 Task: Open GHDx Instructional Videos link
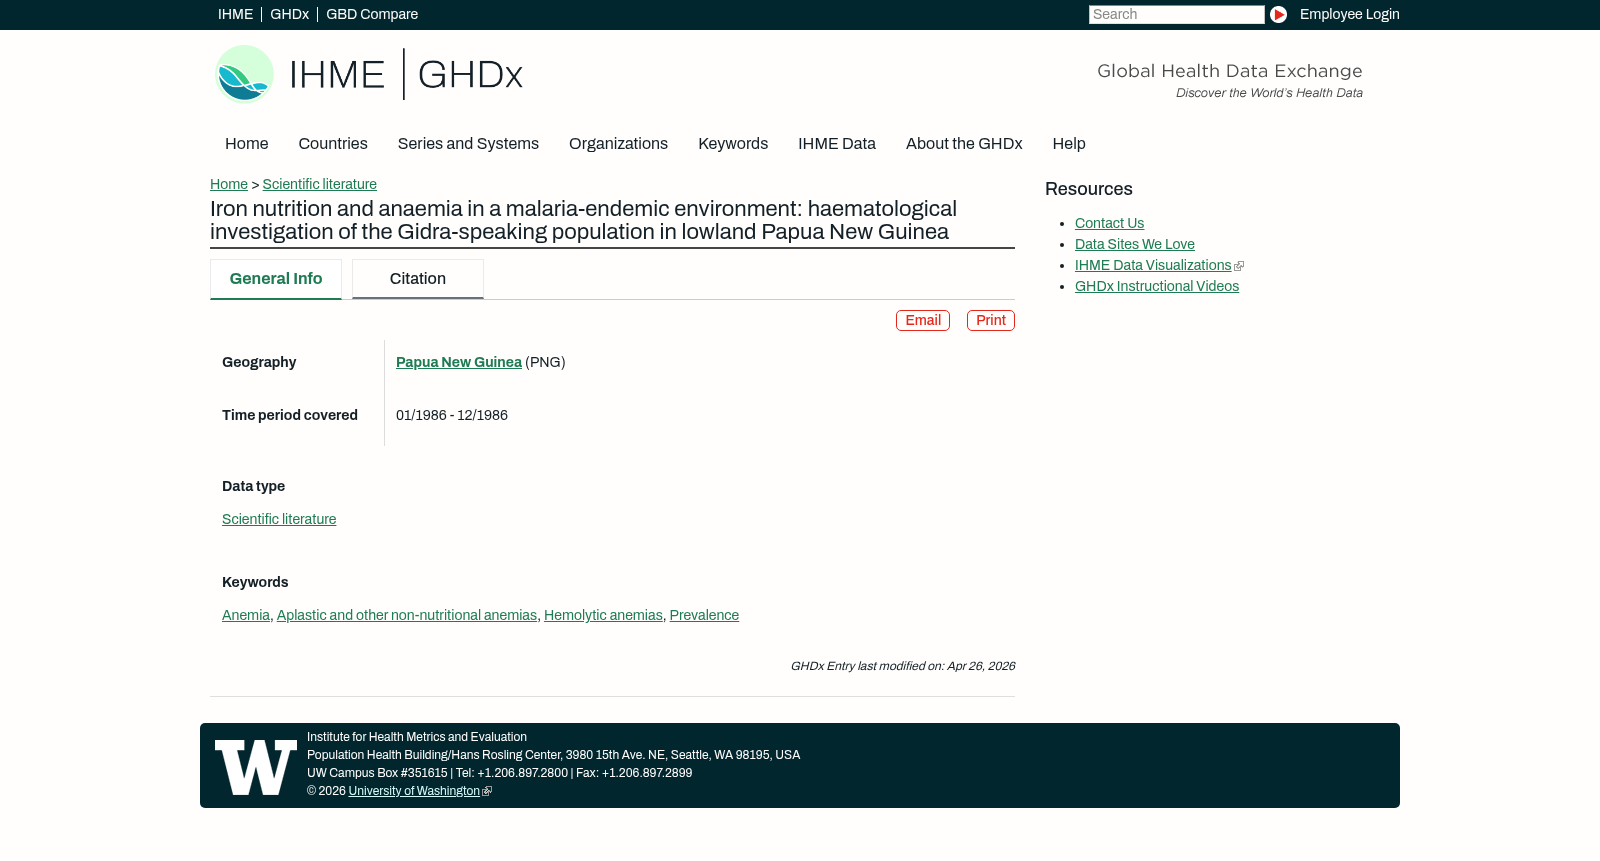(1157, 286)
